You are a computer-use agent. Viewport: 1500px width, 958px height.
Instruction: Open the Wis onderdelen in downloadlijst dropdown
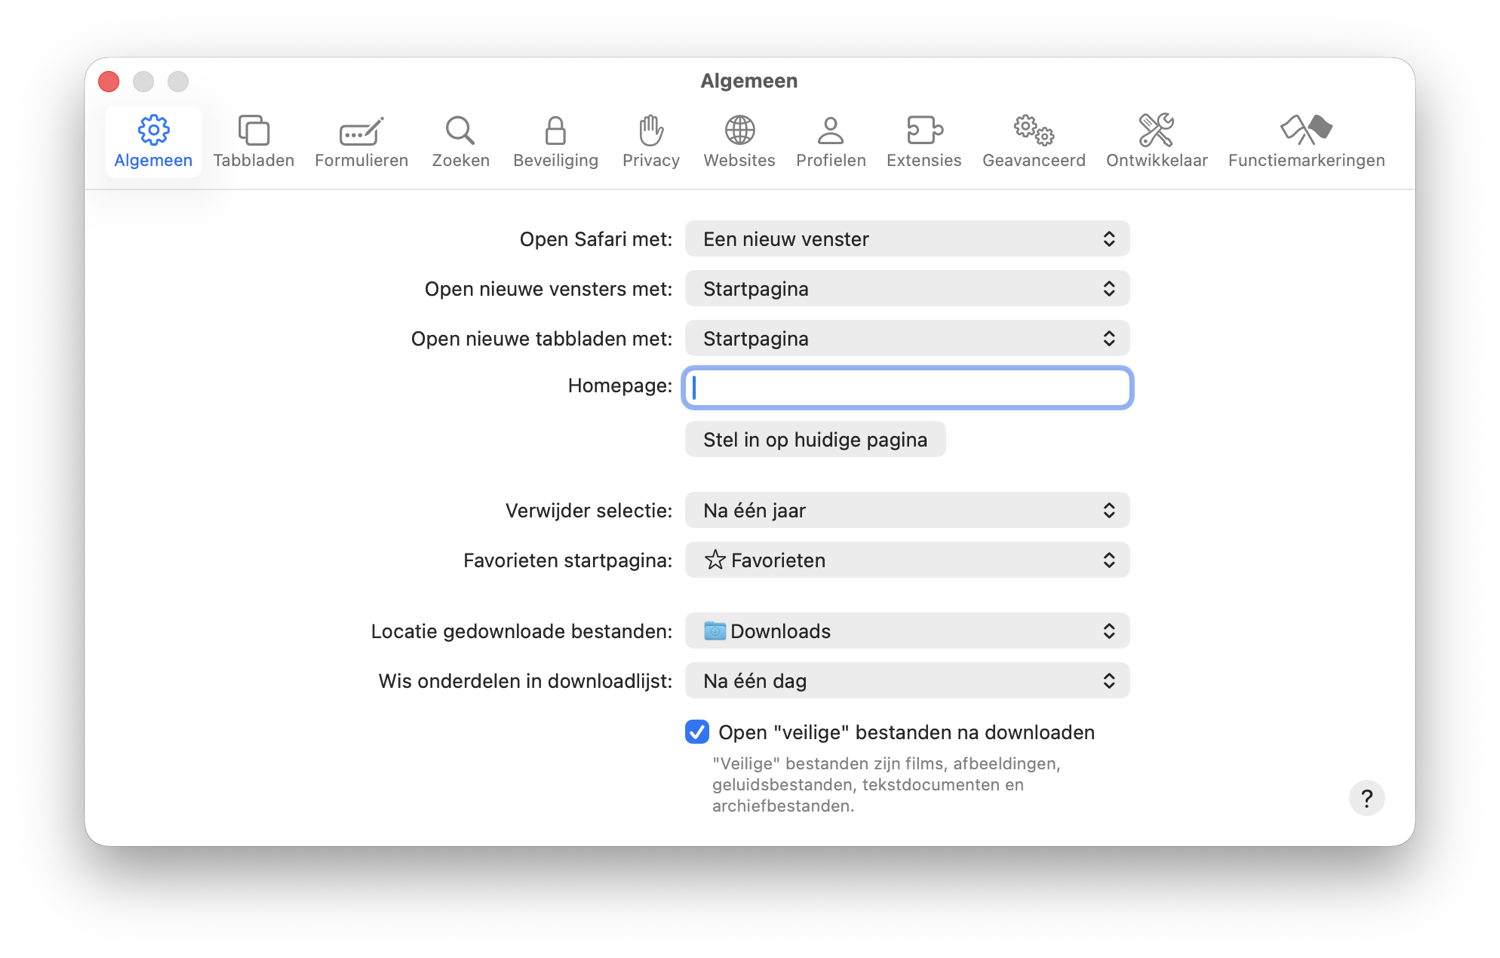(906, 681)
